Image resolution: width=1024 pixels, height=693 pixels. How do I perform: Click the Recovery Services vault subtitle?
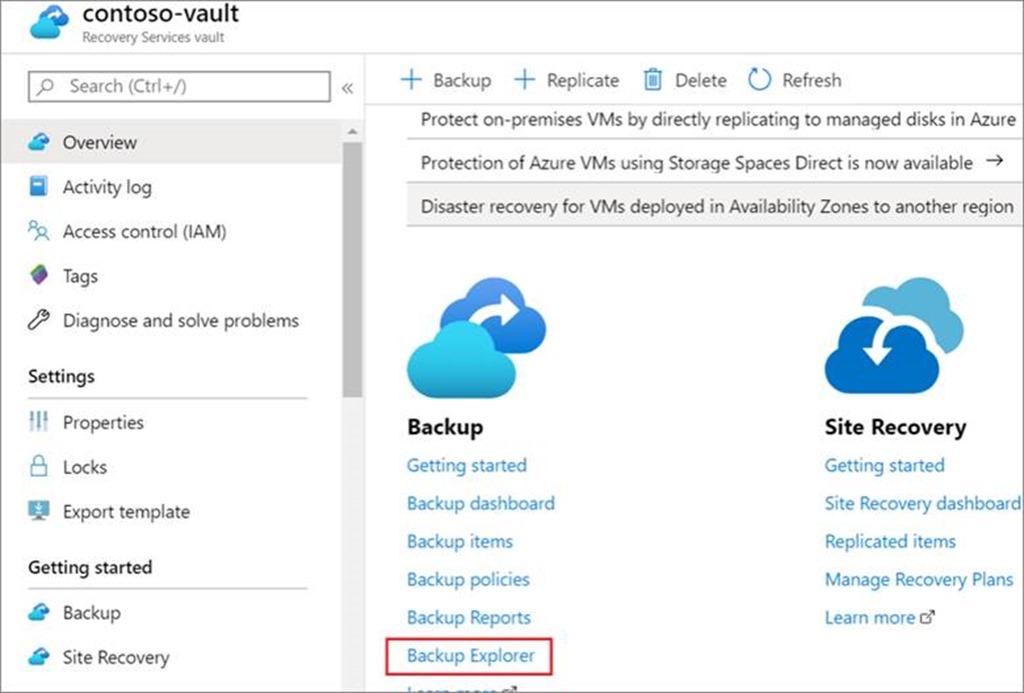pos(153,37)
